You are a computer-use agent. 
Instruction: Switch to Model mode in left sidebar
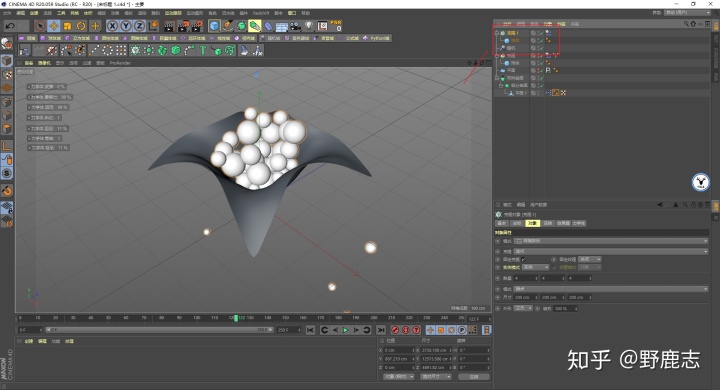pos(6,60)
